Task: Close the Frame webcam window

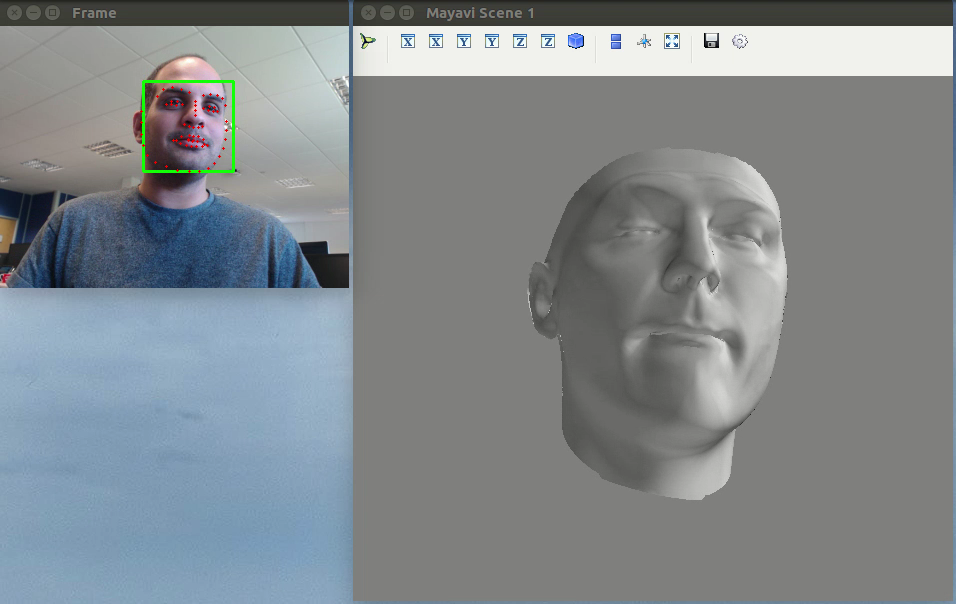Action: [14, 13]
